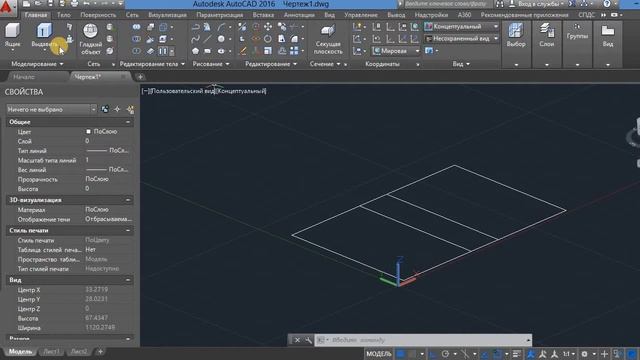Activate the Rotate tool in Editing panel

268,39
